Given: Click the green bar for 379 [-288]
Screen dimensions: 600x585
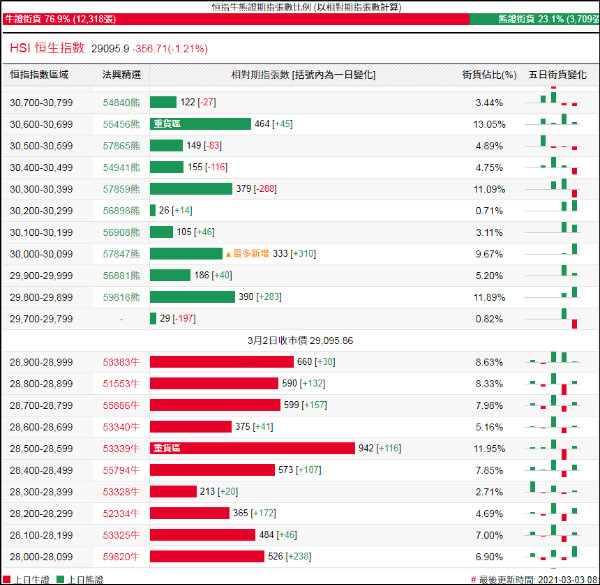Looking at the screenshot, I should click(x=191, y=189).
